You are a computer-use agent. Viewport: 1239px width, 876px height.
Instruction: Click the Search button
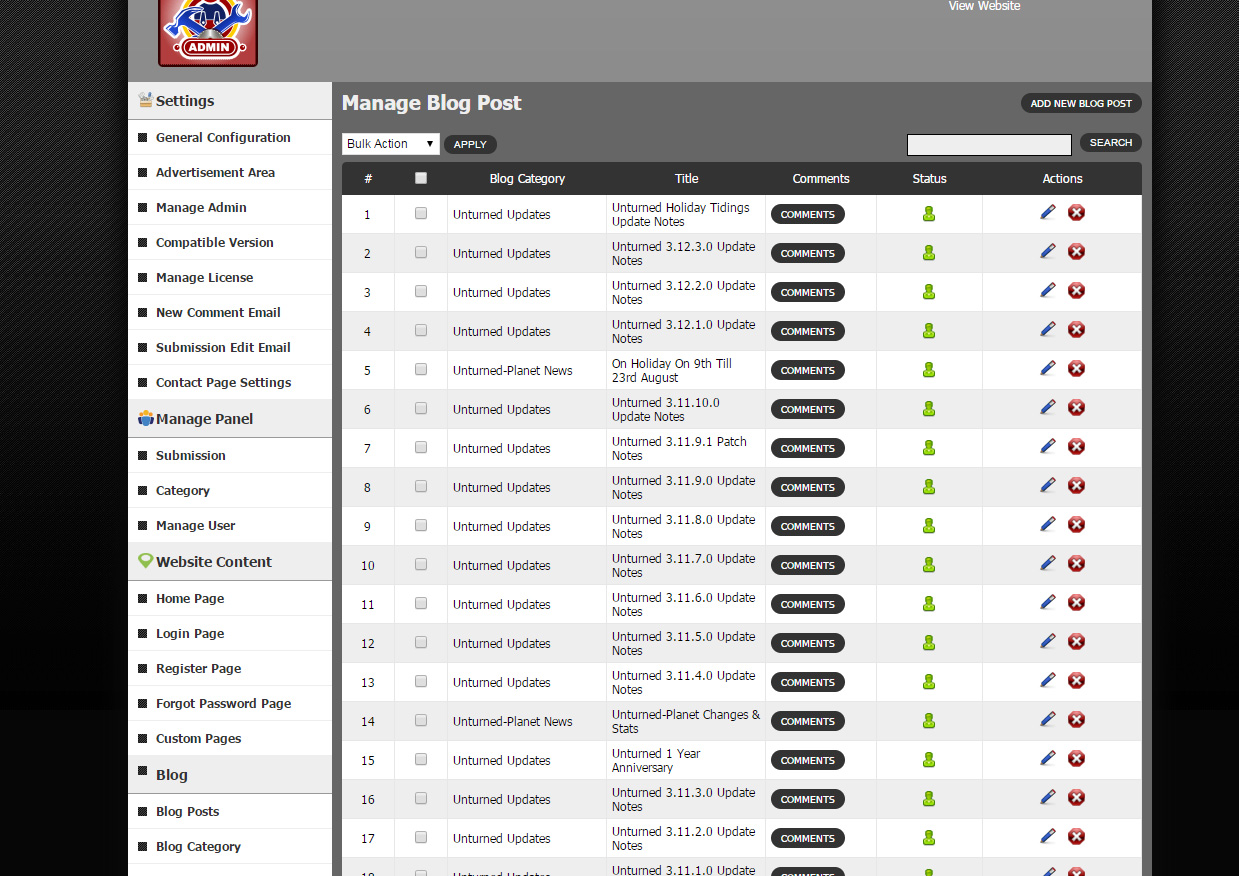[1111, 143]
